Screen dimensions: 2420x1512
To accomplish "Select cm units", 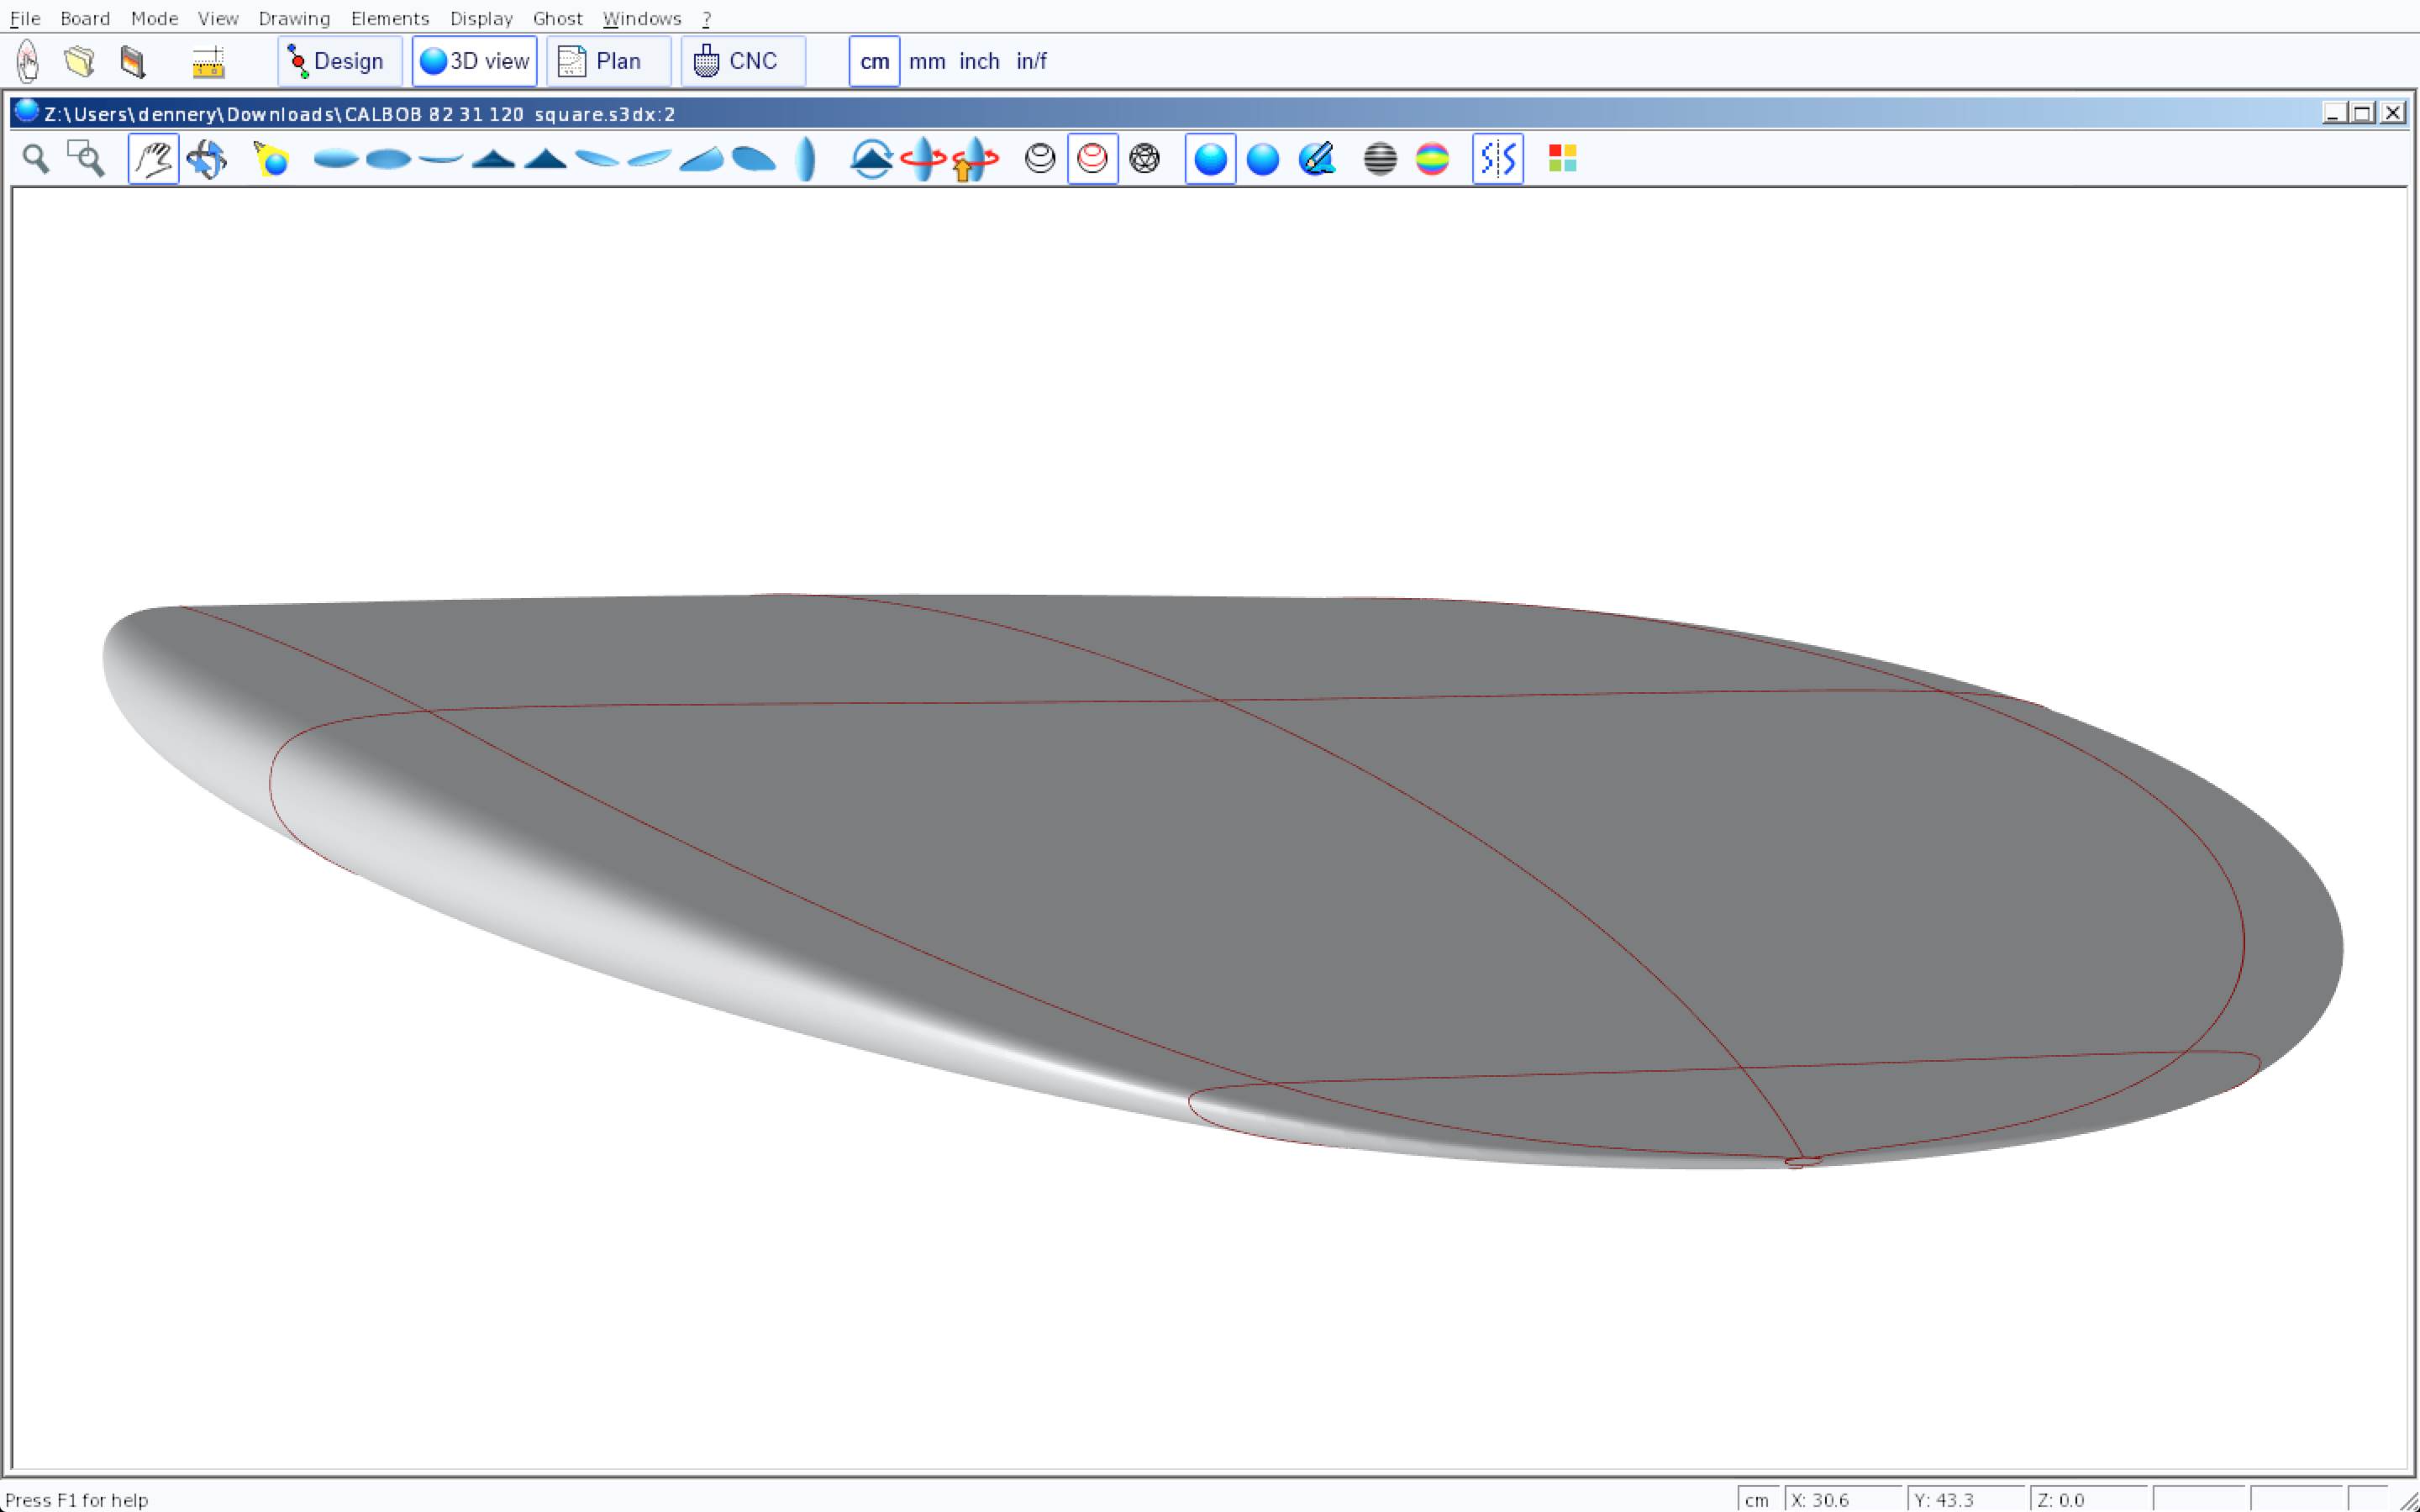I will tap(874, 62).
